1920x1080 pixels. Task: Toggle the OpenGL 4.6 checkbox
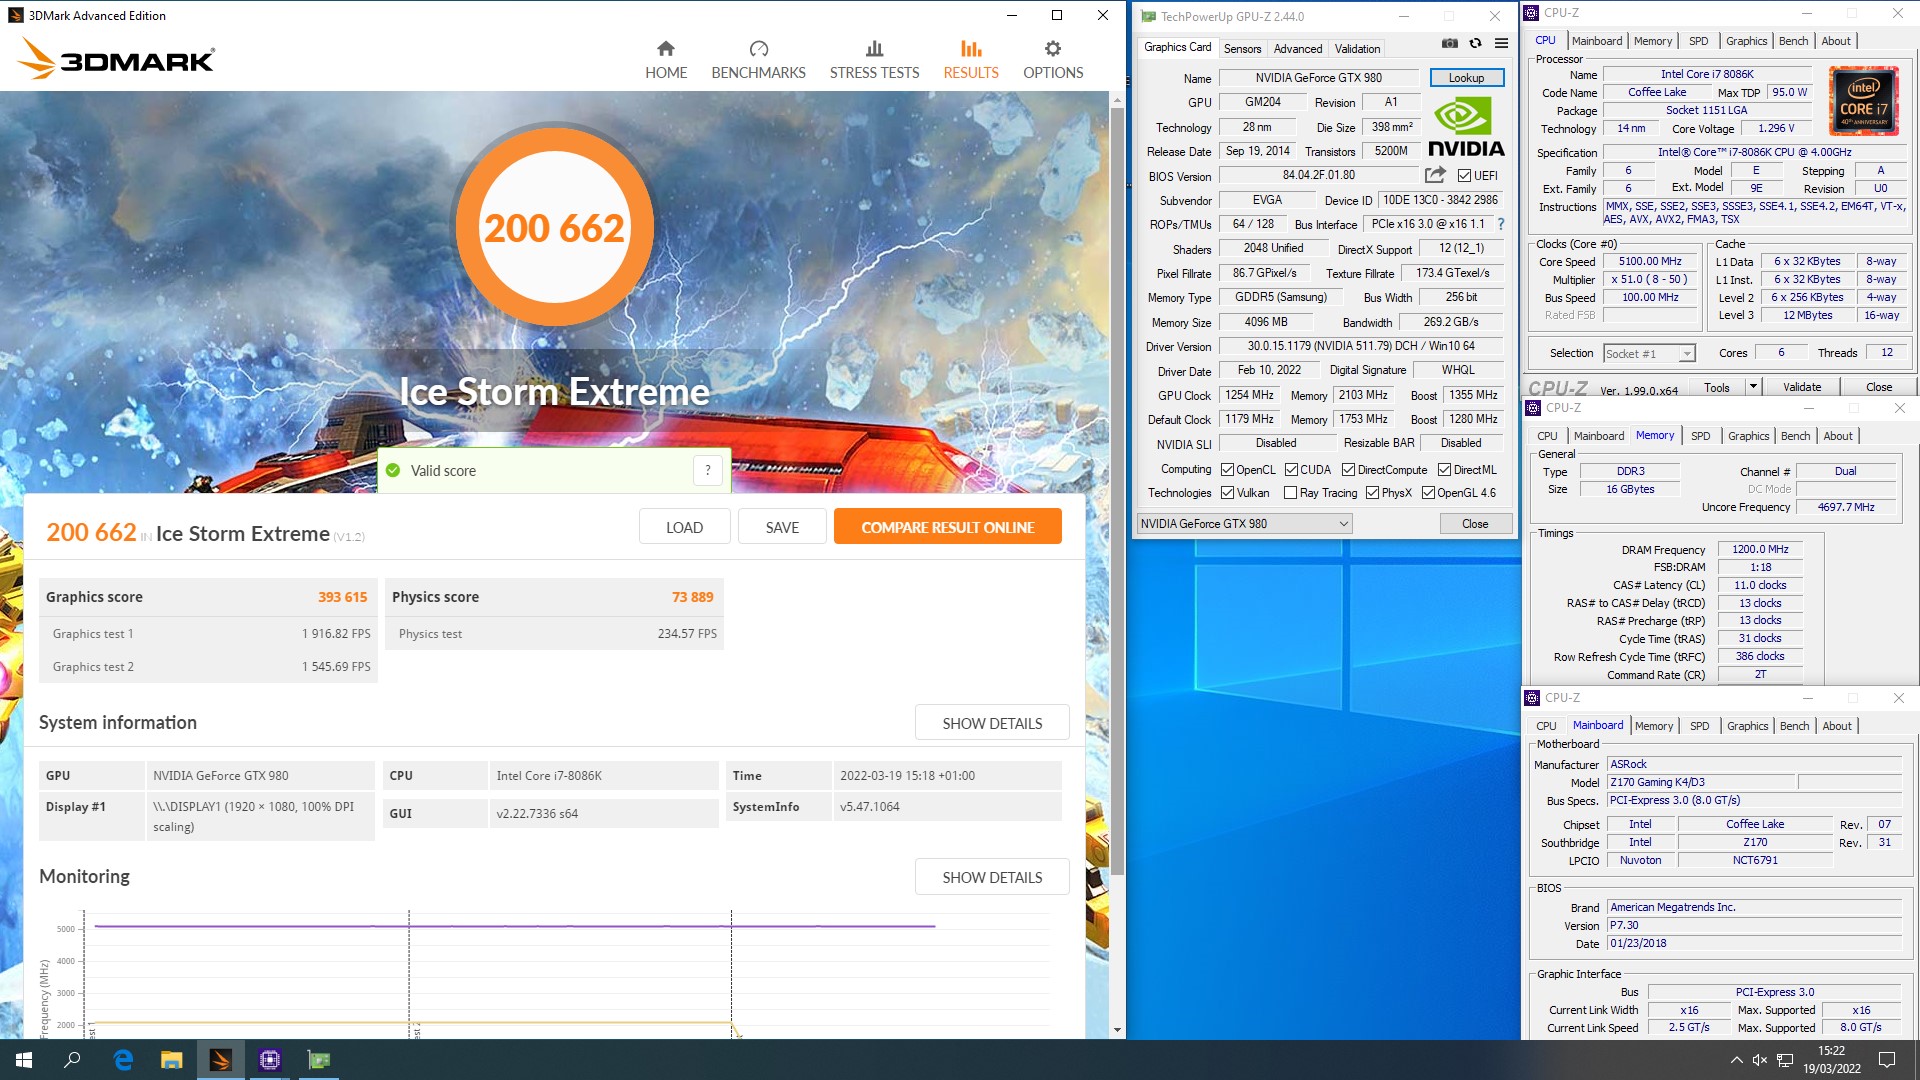(1428, 493)
